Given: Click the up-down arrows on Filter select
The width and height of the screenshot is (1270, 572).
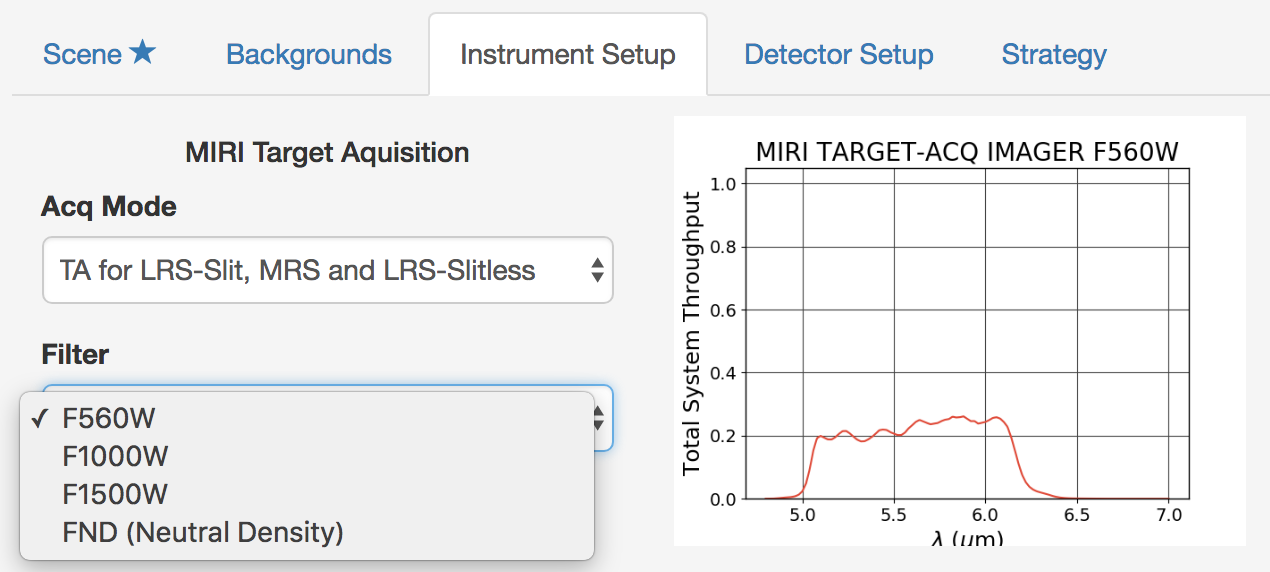Looking at the screenshot, I should click(x=598, y=417).
